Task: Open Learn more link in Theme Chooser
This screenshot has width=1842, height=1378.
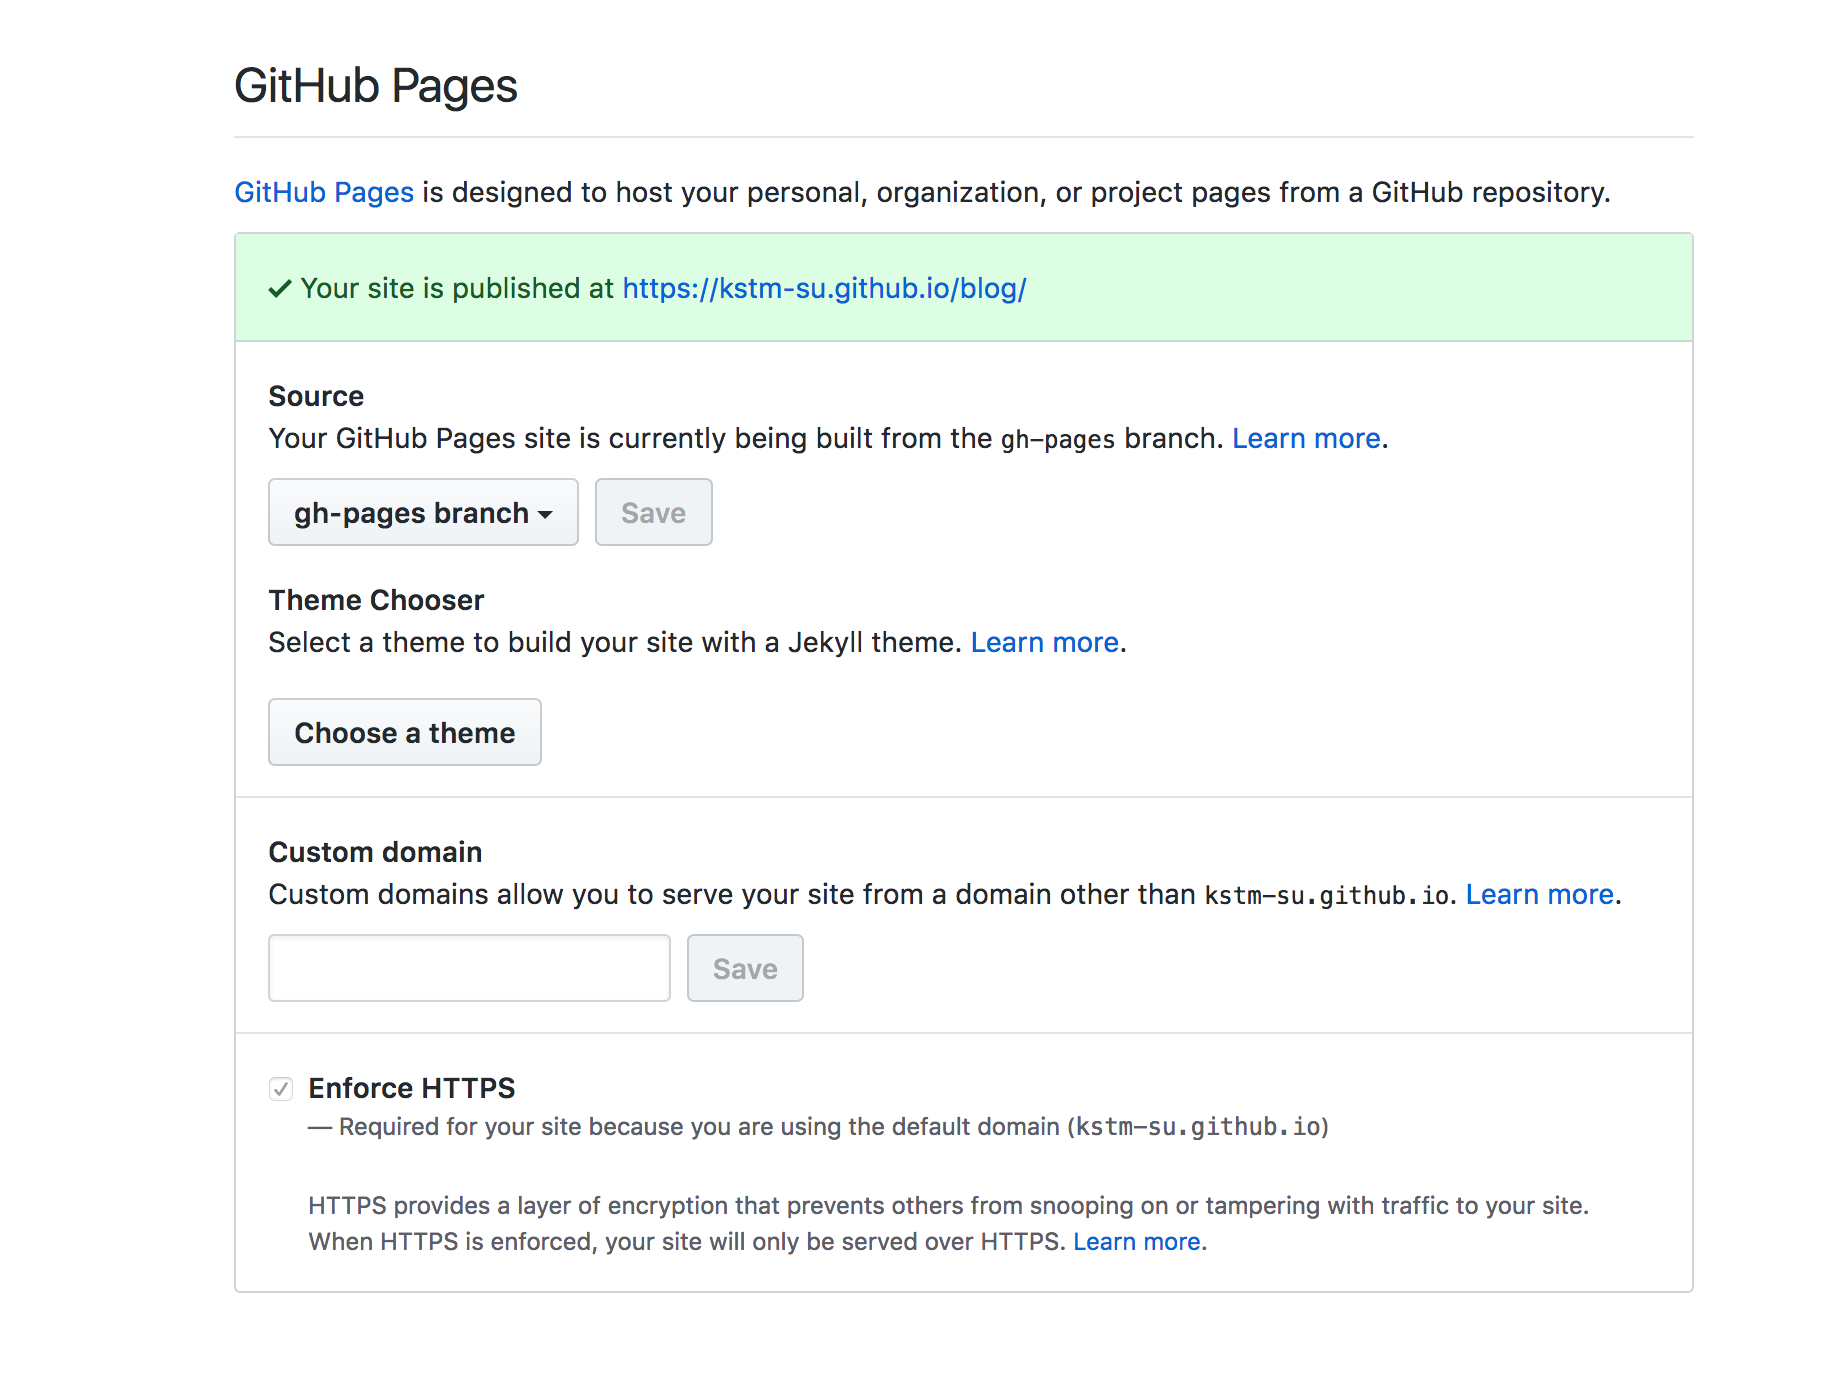Action: 1045,642
